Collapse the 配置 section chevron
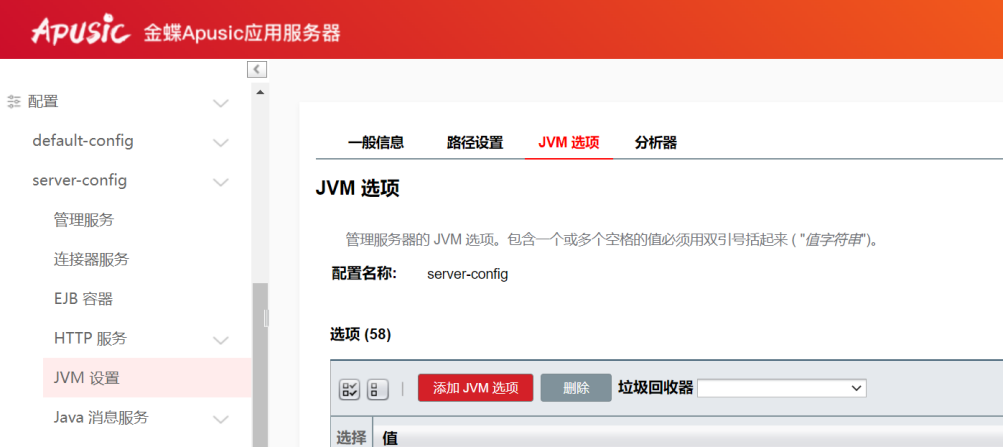 (x=221, y=103)
